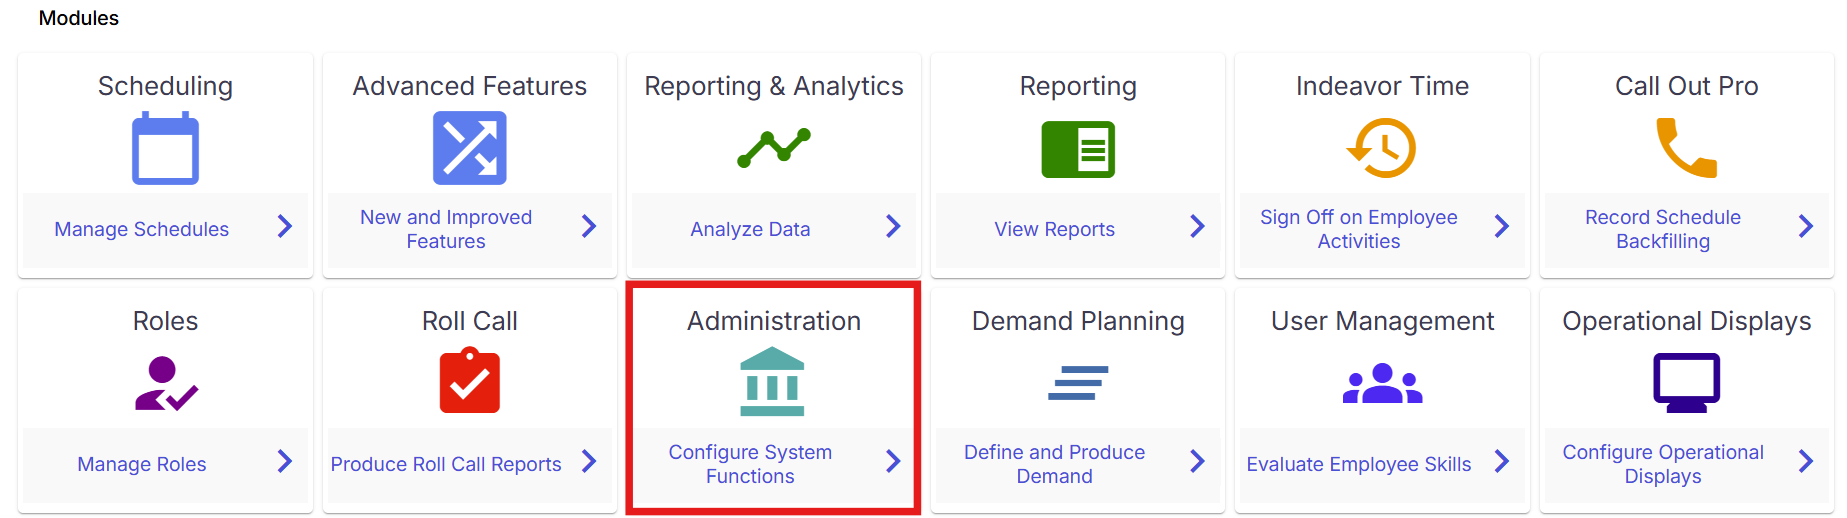Click the User Management people group icon

pyautogui.click(x=1382, y=383)
